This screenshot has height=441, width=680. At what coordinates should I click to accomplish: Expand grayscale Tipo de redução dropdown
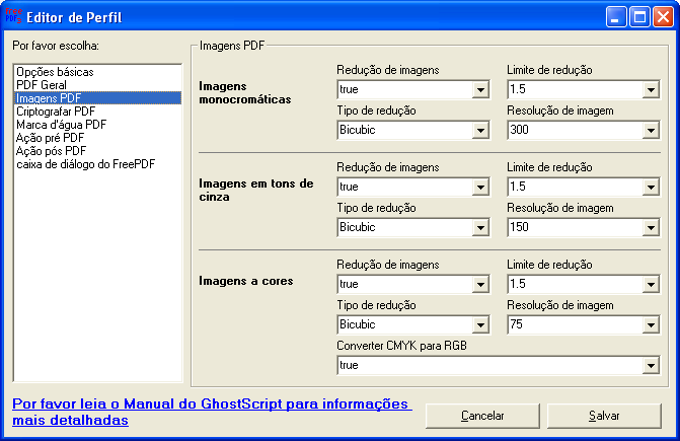[481, 227]
